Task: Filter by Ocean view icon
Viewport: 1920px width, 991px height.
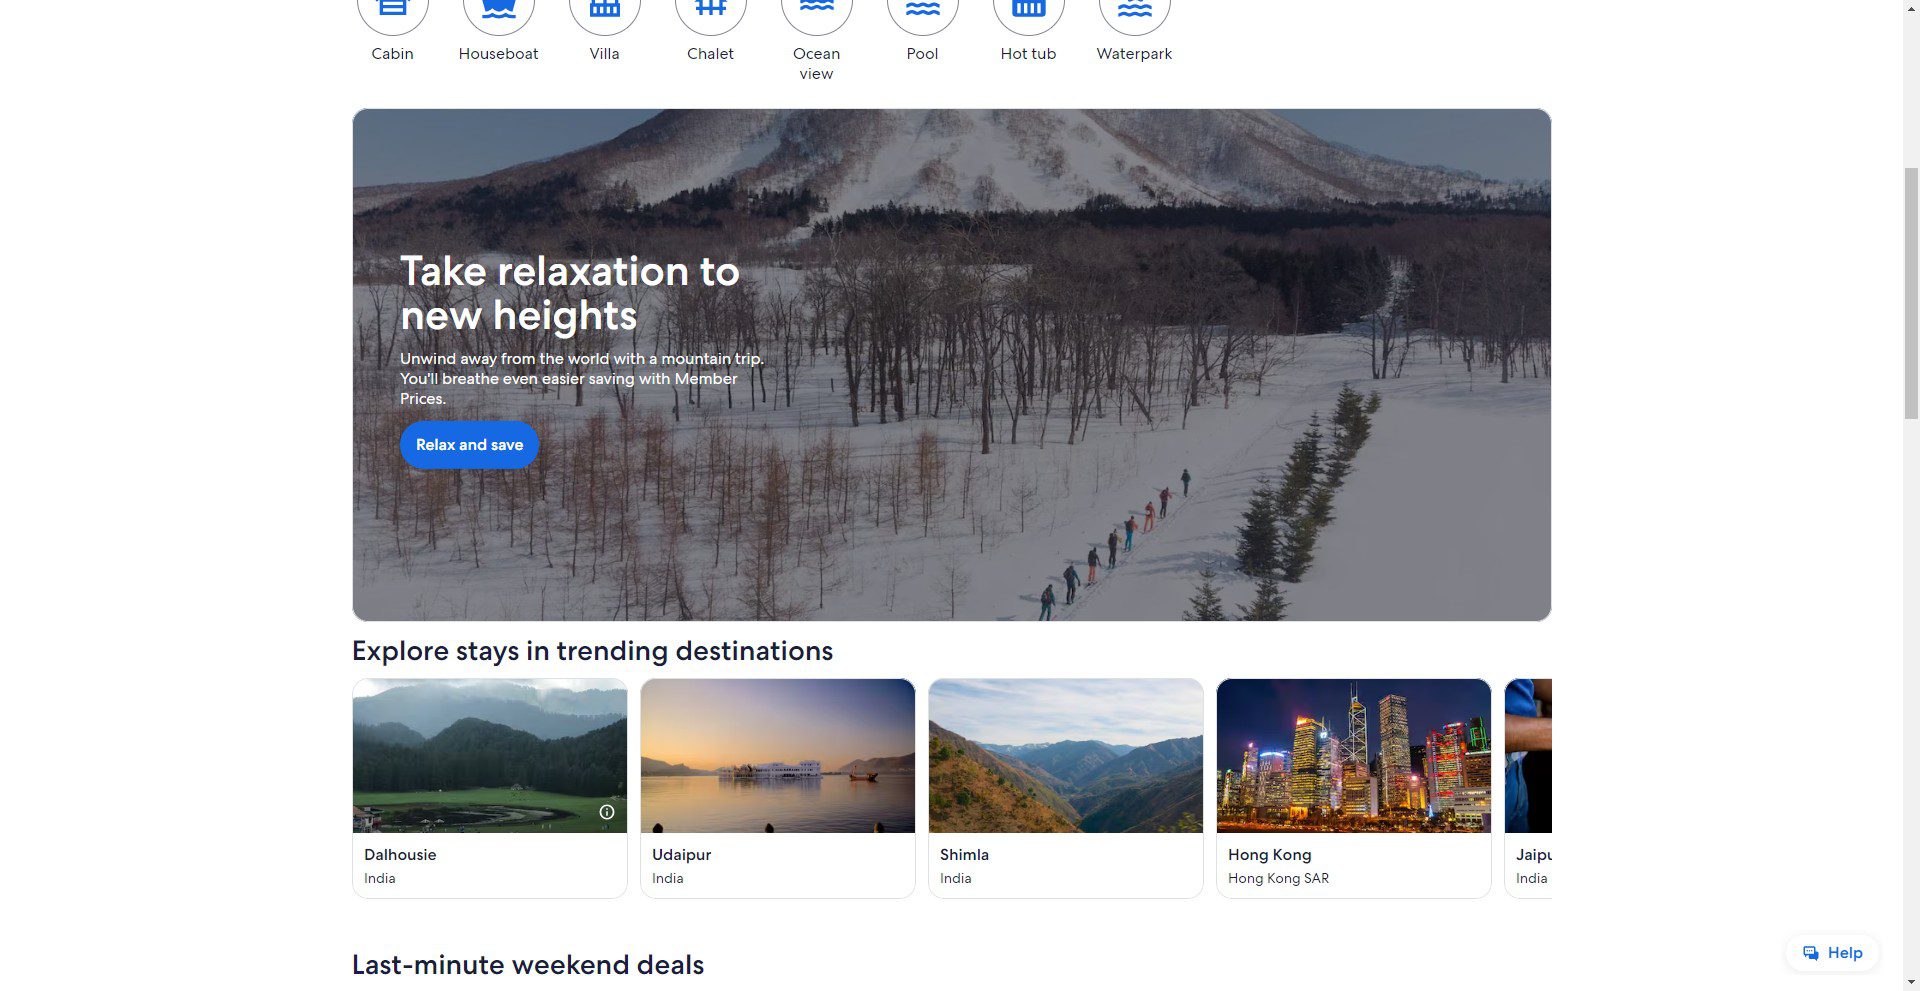Action: pyautogui.click(x=816, y=14)
